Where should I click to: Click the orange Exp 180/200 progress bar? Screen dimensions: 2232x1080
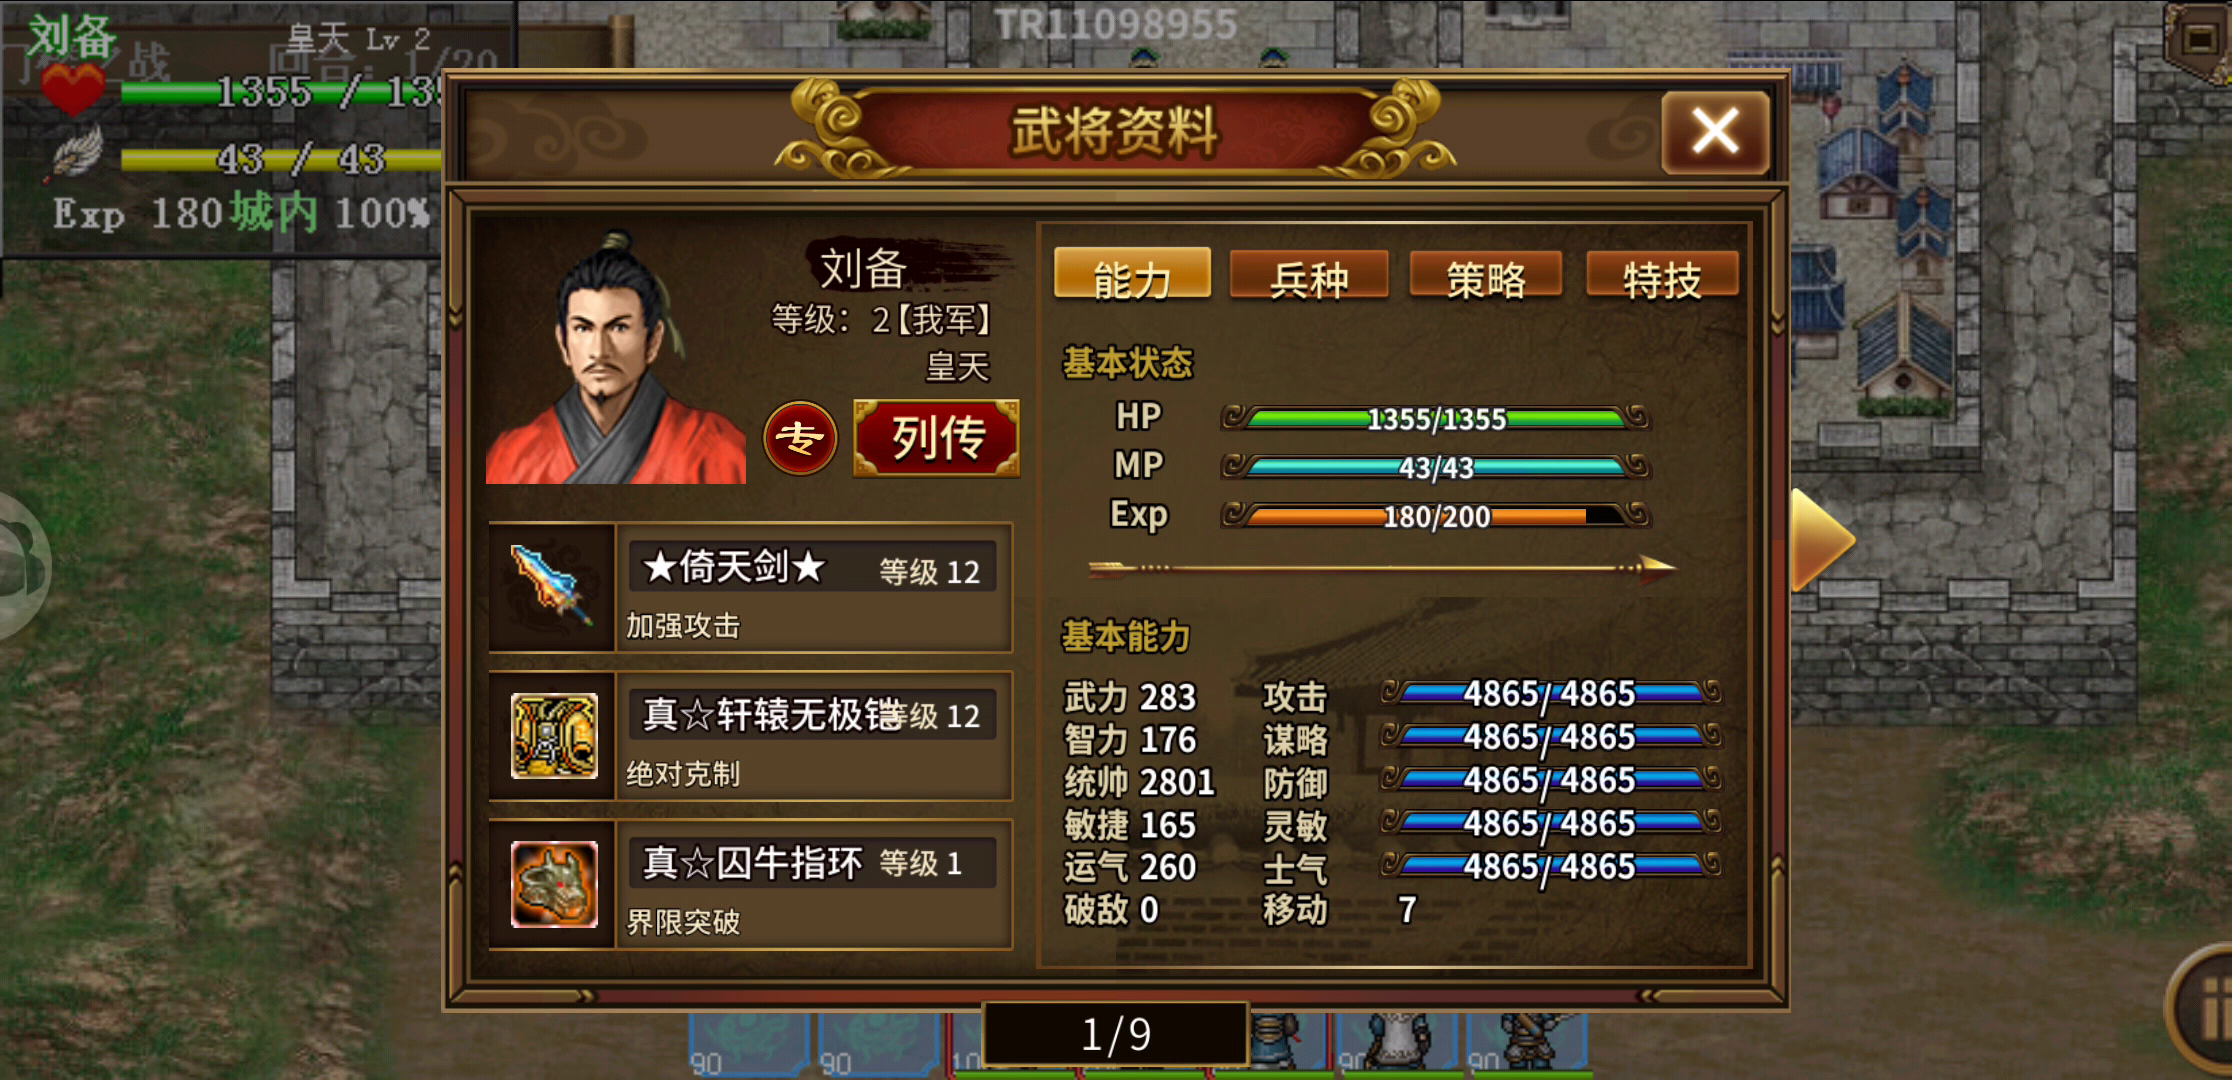pyautogui.click(x=1436, y=516)
